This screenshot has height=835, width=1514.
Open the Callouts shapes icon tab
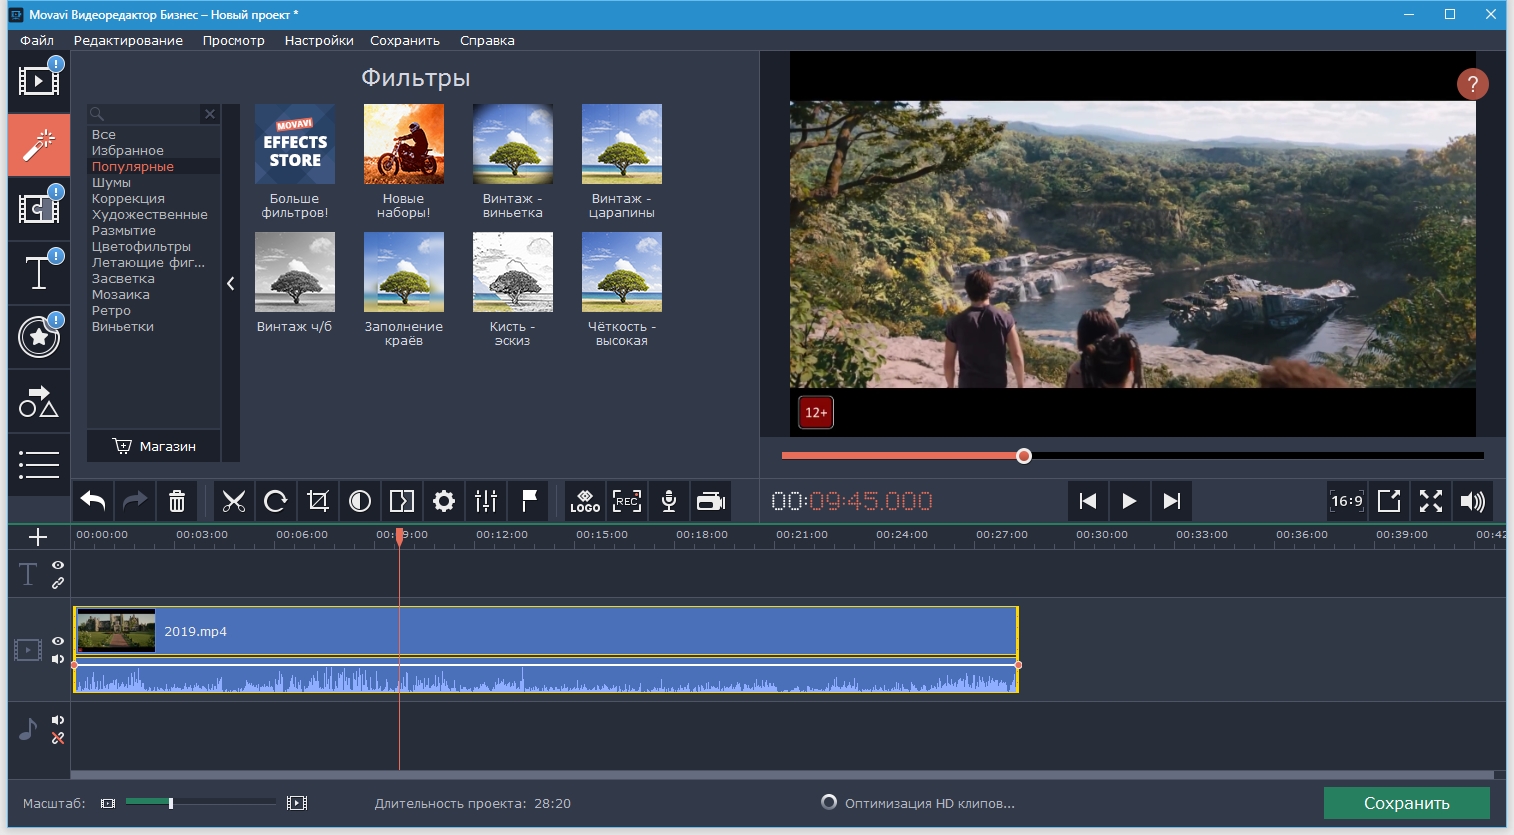39,401
